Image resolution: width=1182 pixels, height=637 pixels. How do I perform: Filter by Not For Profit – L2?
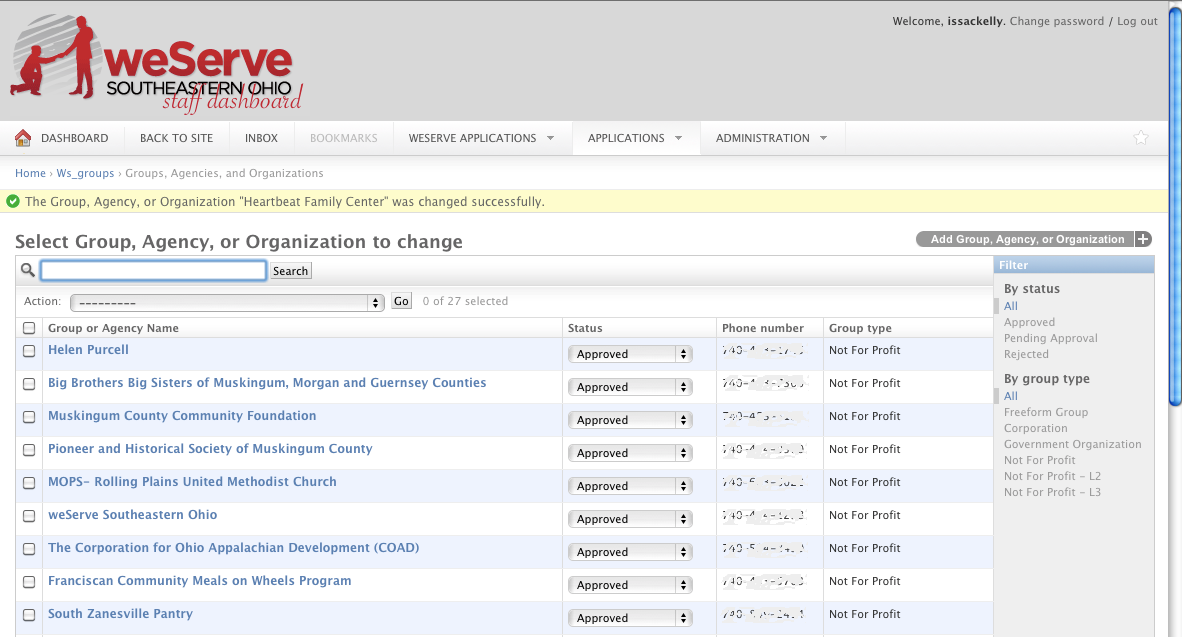(x=1052, y=476)
